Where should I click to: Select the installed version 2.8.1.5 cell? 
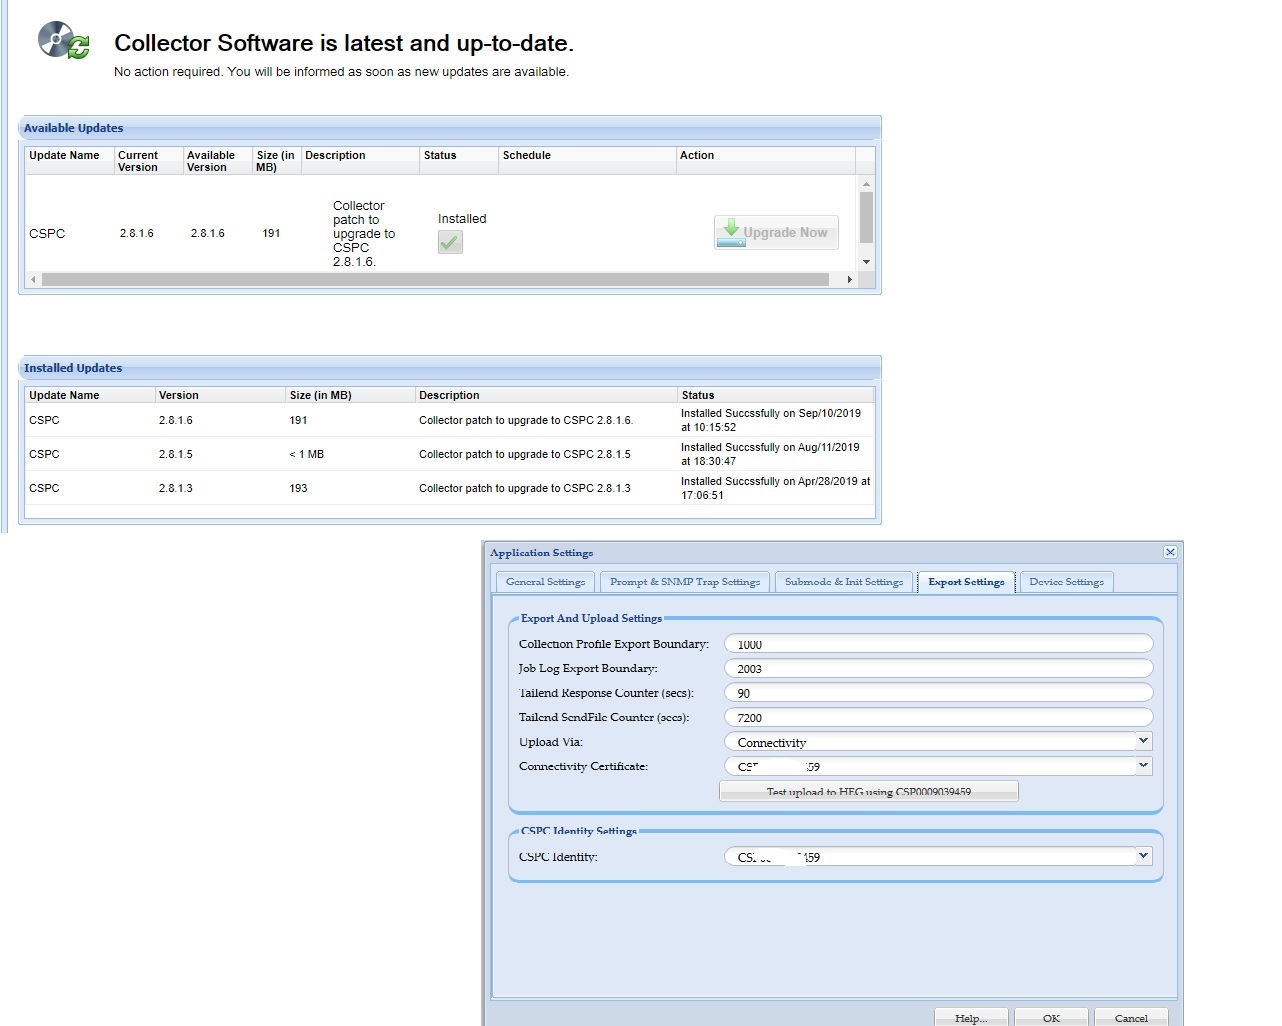pyautogui.click(x=176, y=454)
